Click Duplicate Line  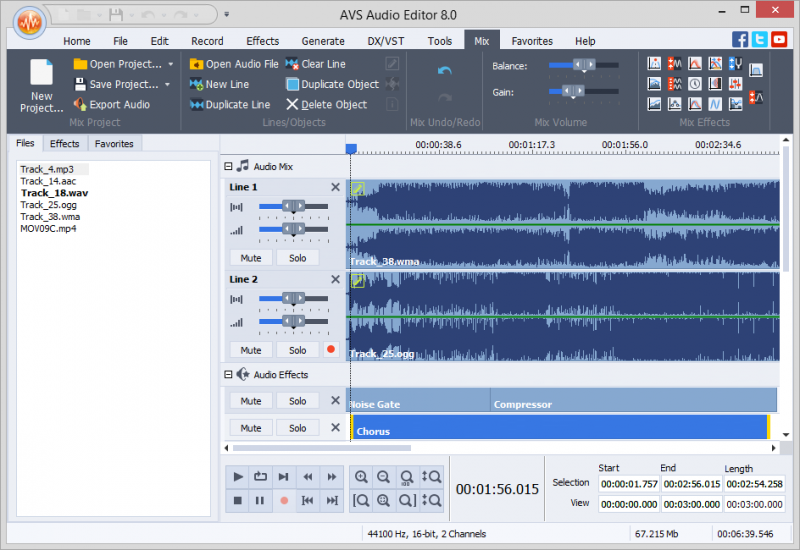point(230,105)
